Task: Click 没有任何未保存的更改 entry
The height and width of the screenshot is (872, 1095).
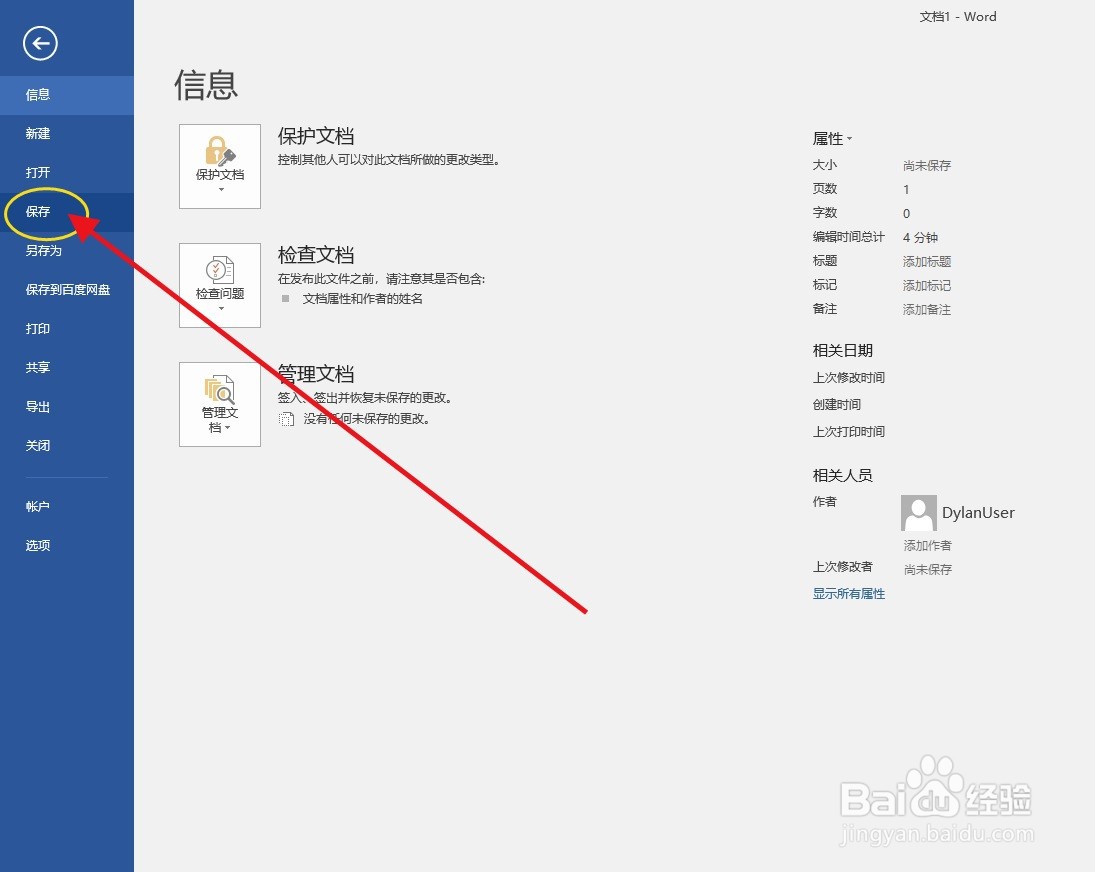Action: (366, 419)
